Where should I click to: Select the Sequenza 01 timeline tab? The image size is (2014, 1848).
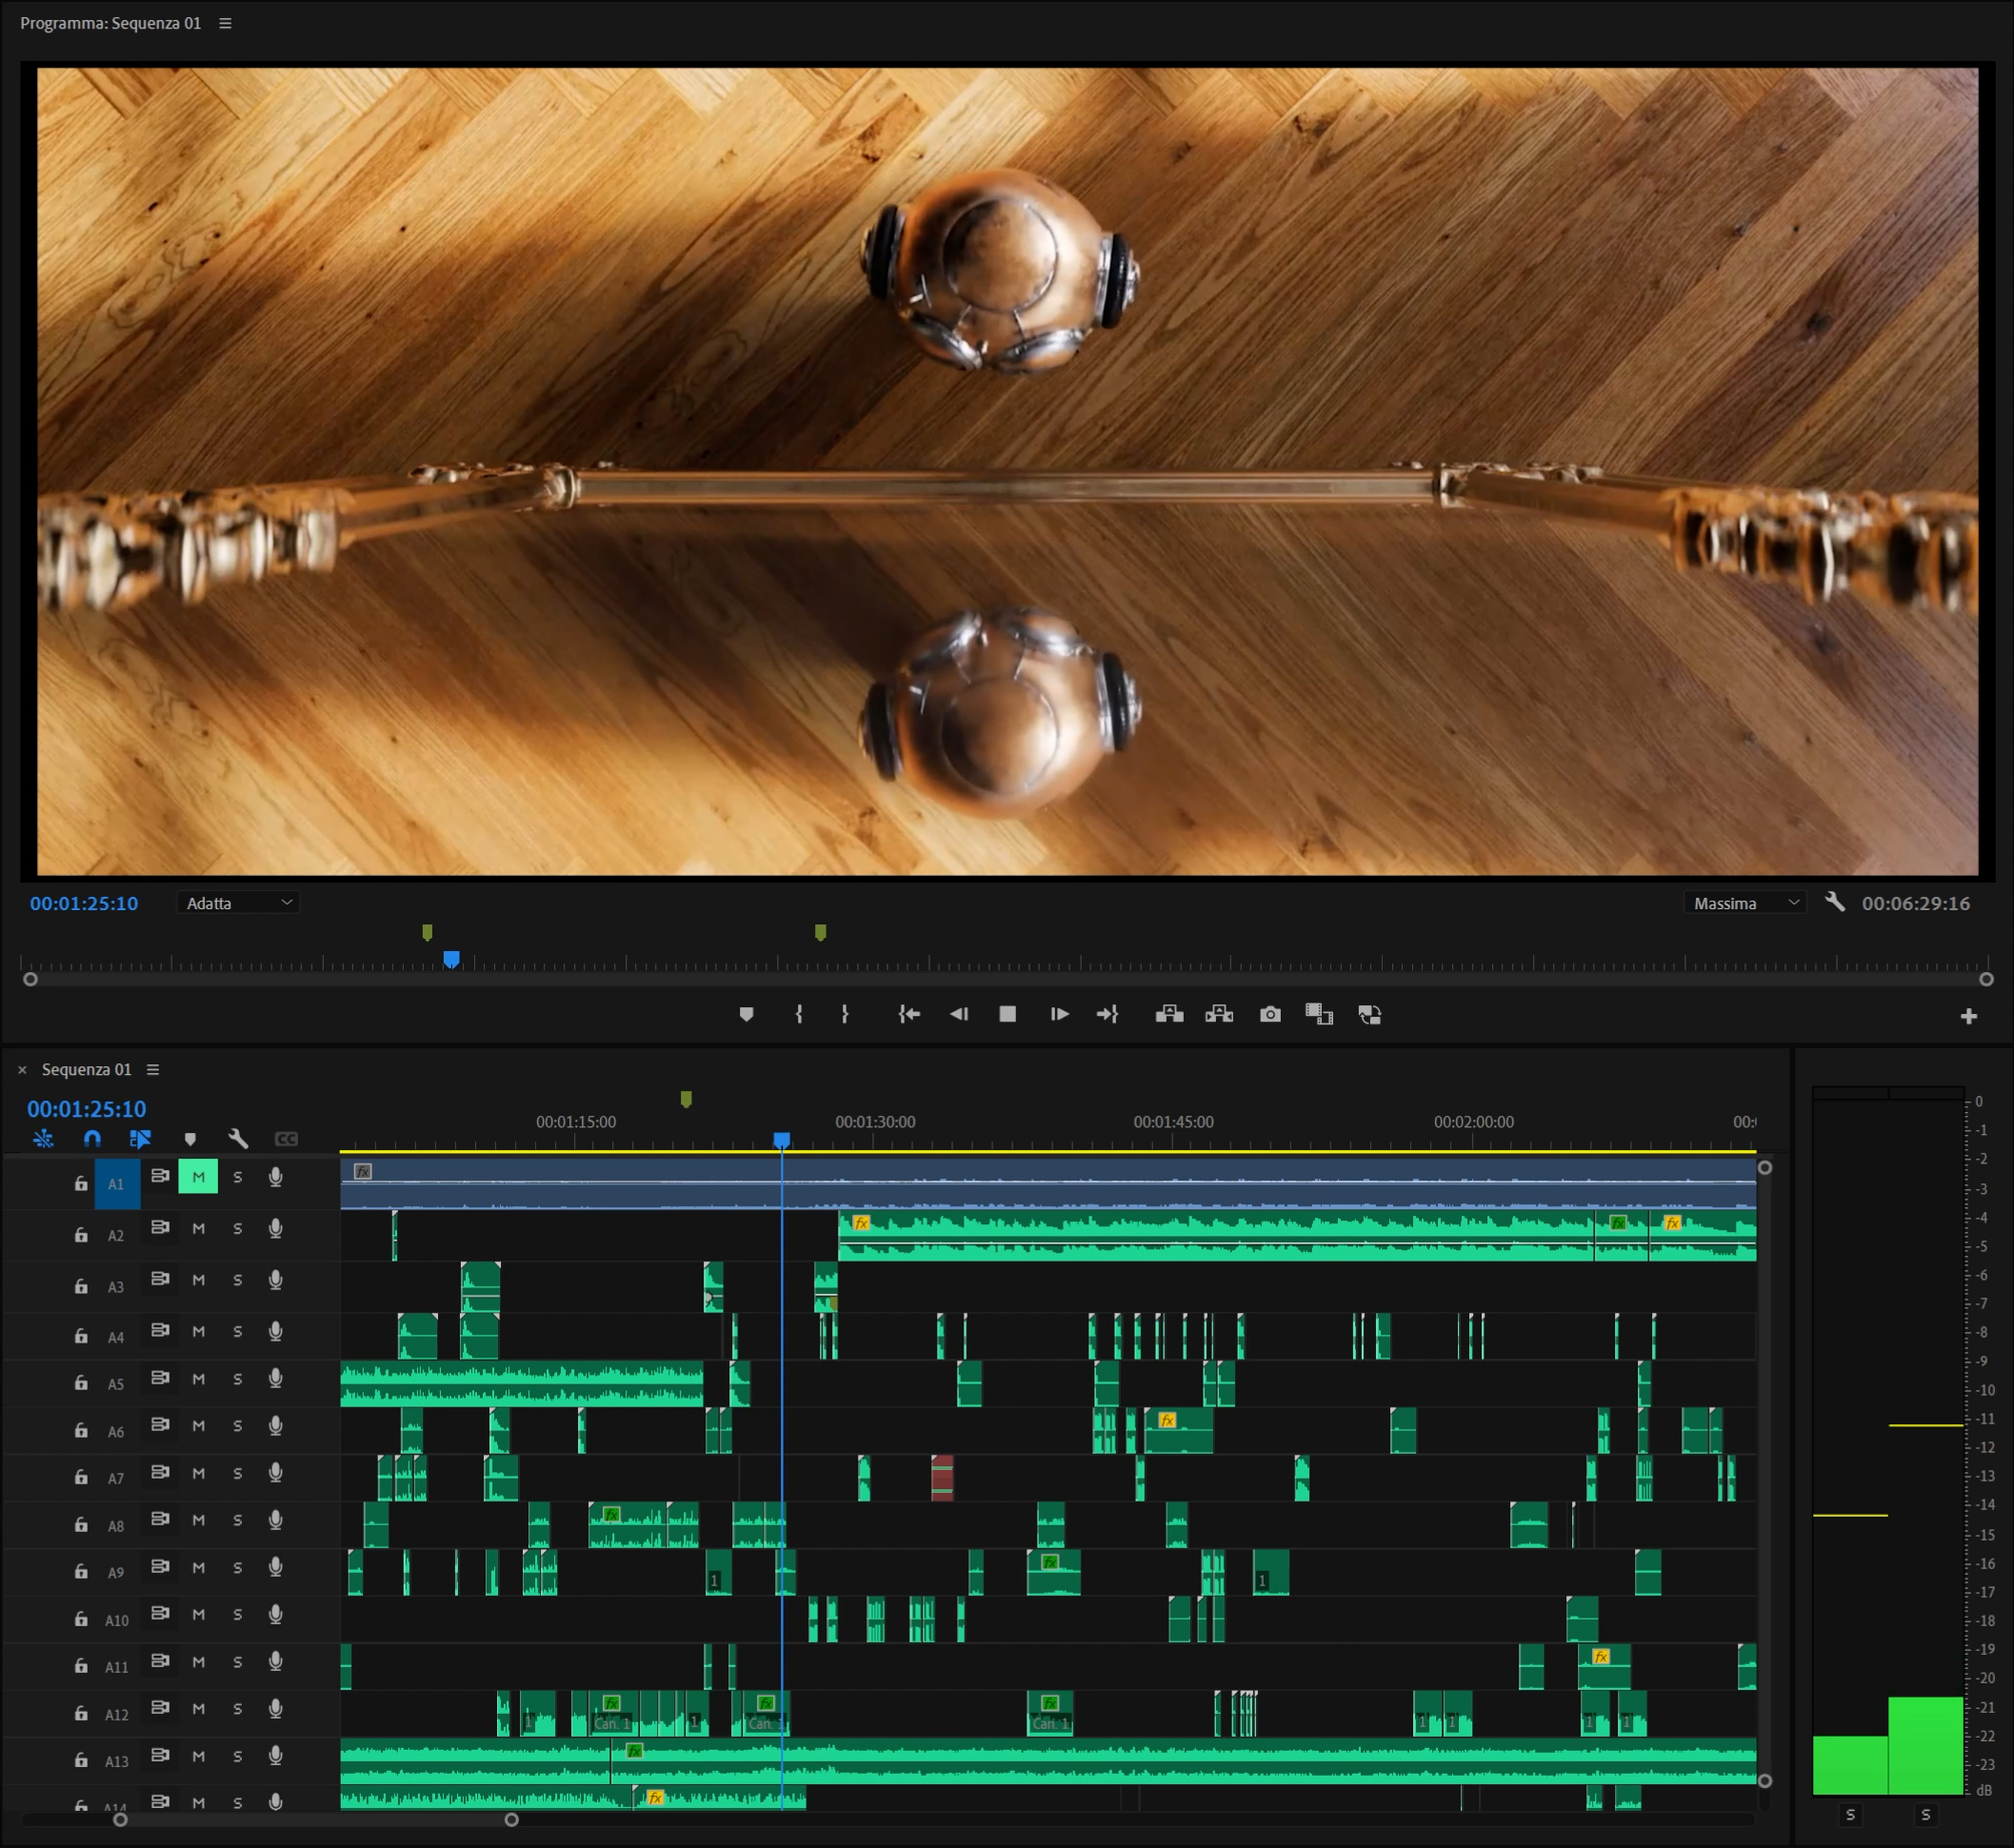pos(86,1069)
